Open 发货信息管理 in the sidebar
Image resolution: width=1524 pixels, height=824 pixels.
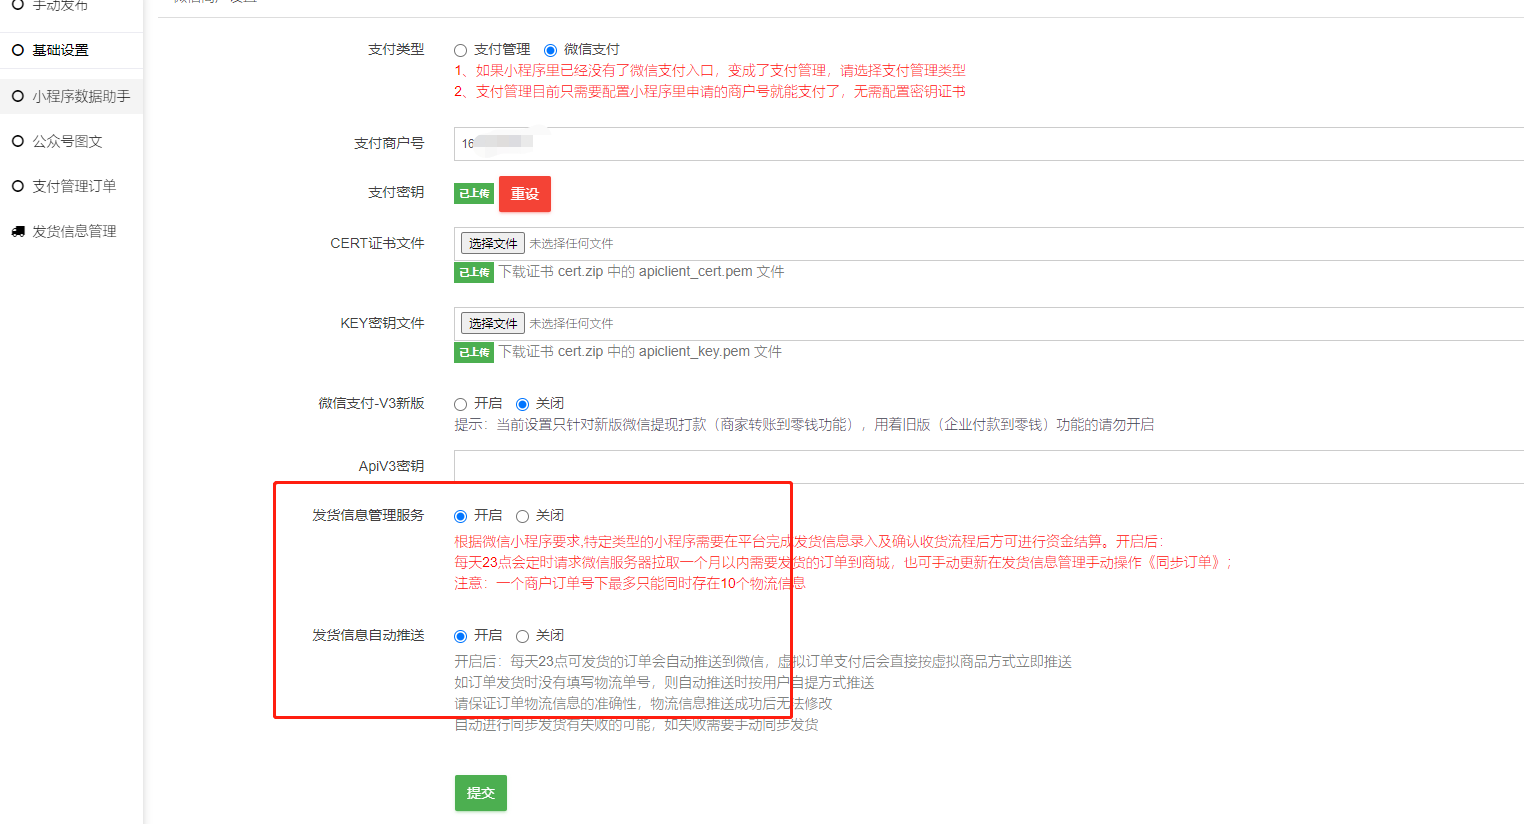pyautogui.click(x=74, y=231)
